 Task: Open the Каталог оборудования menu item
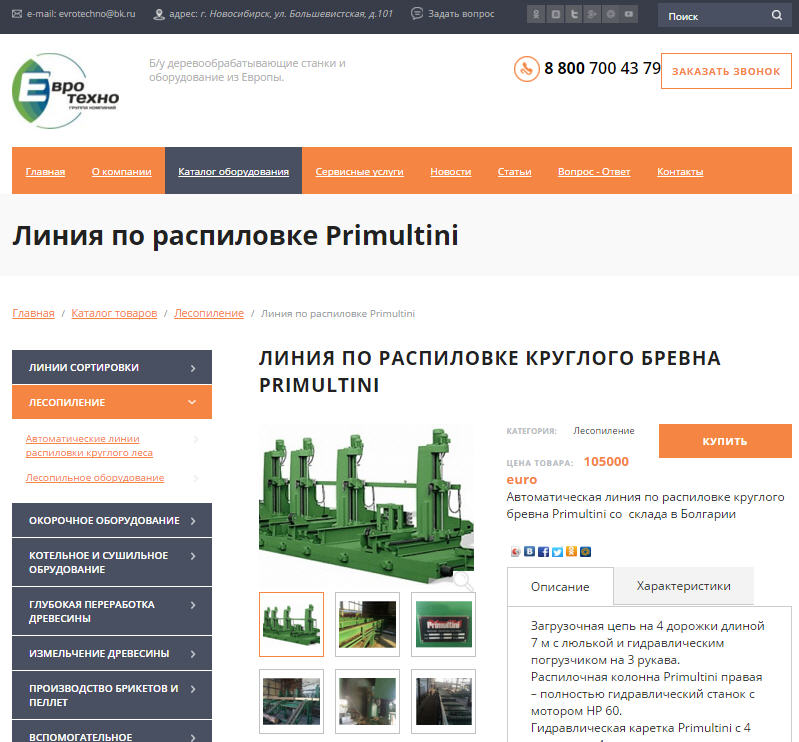tap(233, 172)
